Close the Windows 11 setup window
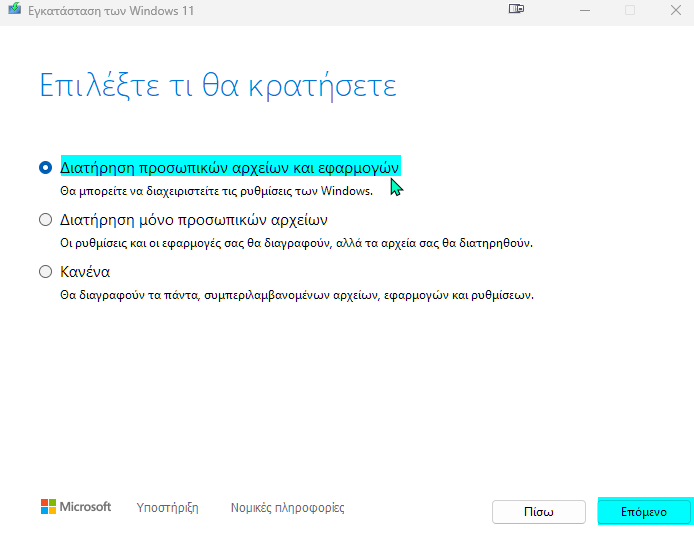 [675, 10]
